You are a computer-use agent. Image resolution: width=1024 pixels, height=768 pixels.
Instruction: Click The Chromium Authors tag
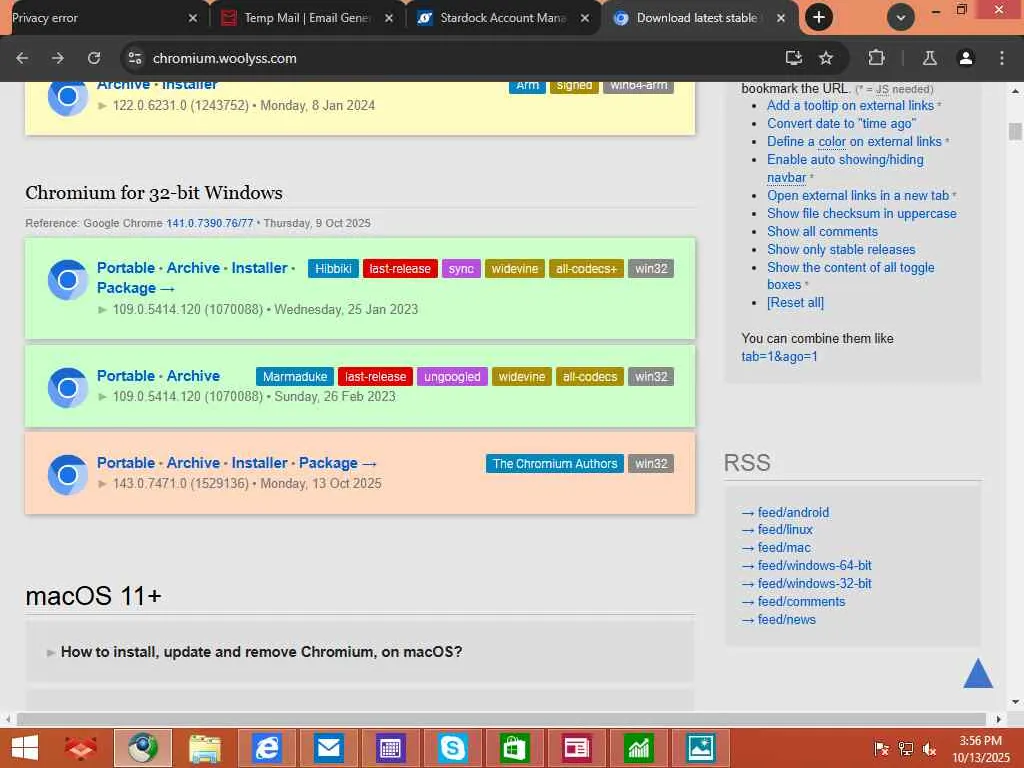pos(554,464)
